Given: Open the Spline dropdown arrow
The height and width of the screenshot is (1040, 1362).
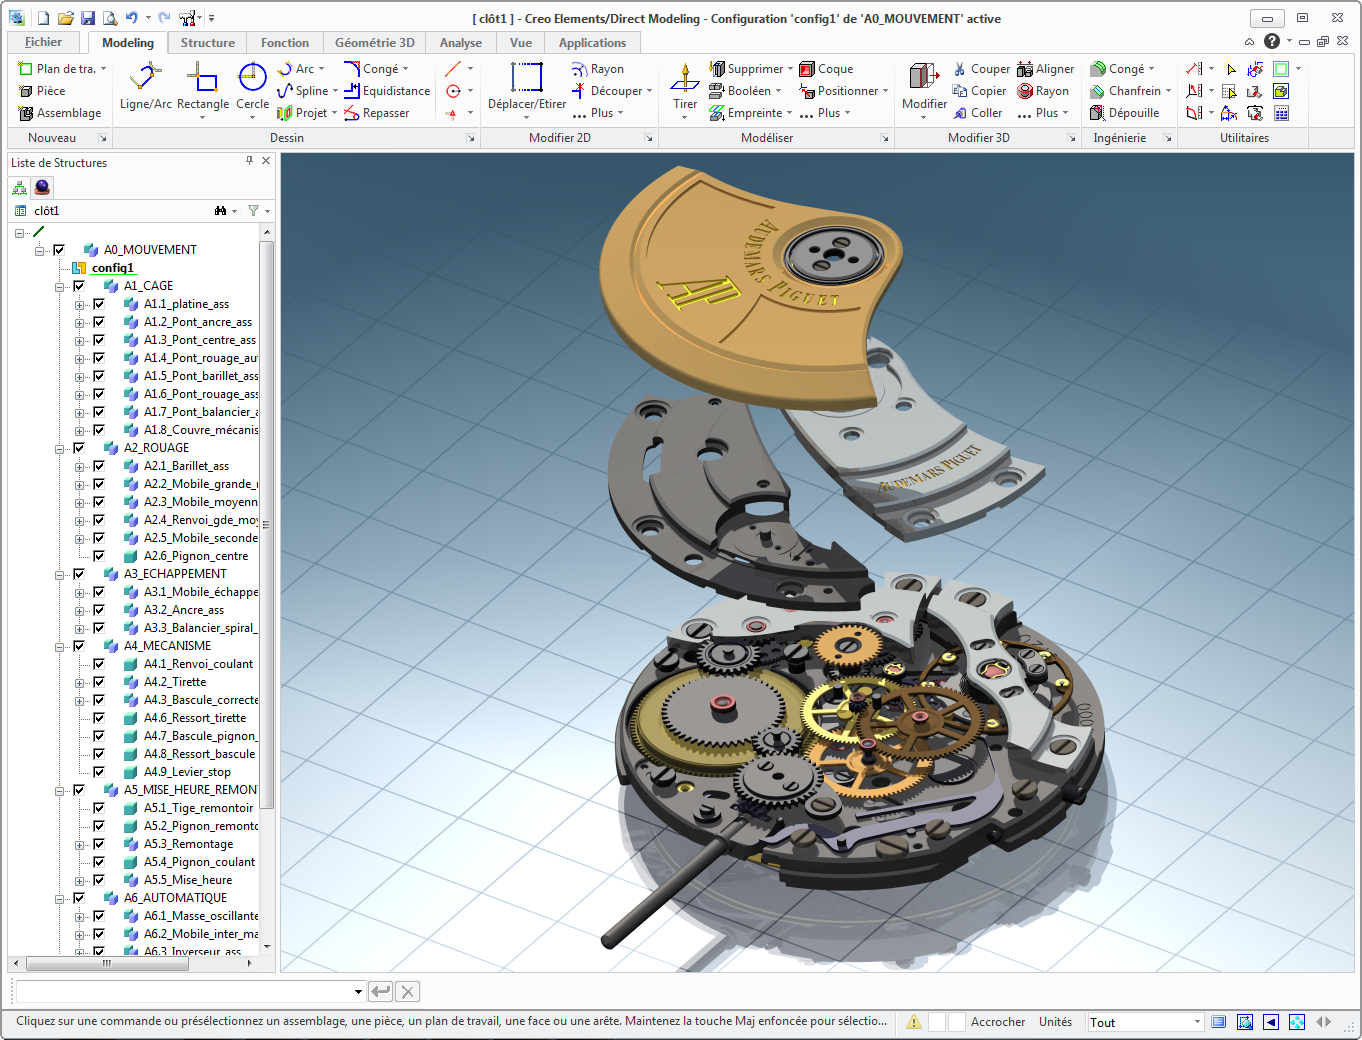Looking at the screenshot, I should click(335, 91).
